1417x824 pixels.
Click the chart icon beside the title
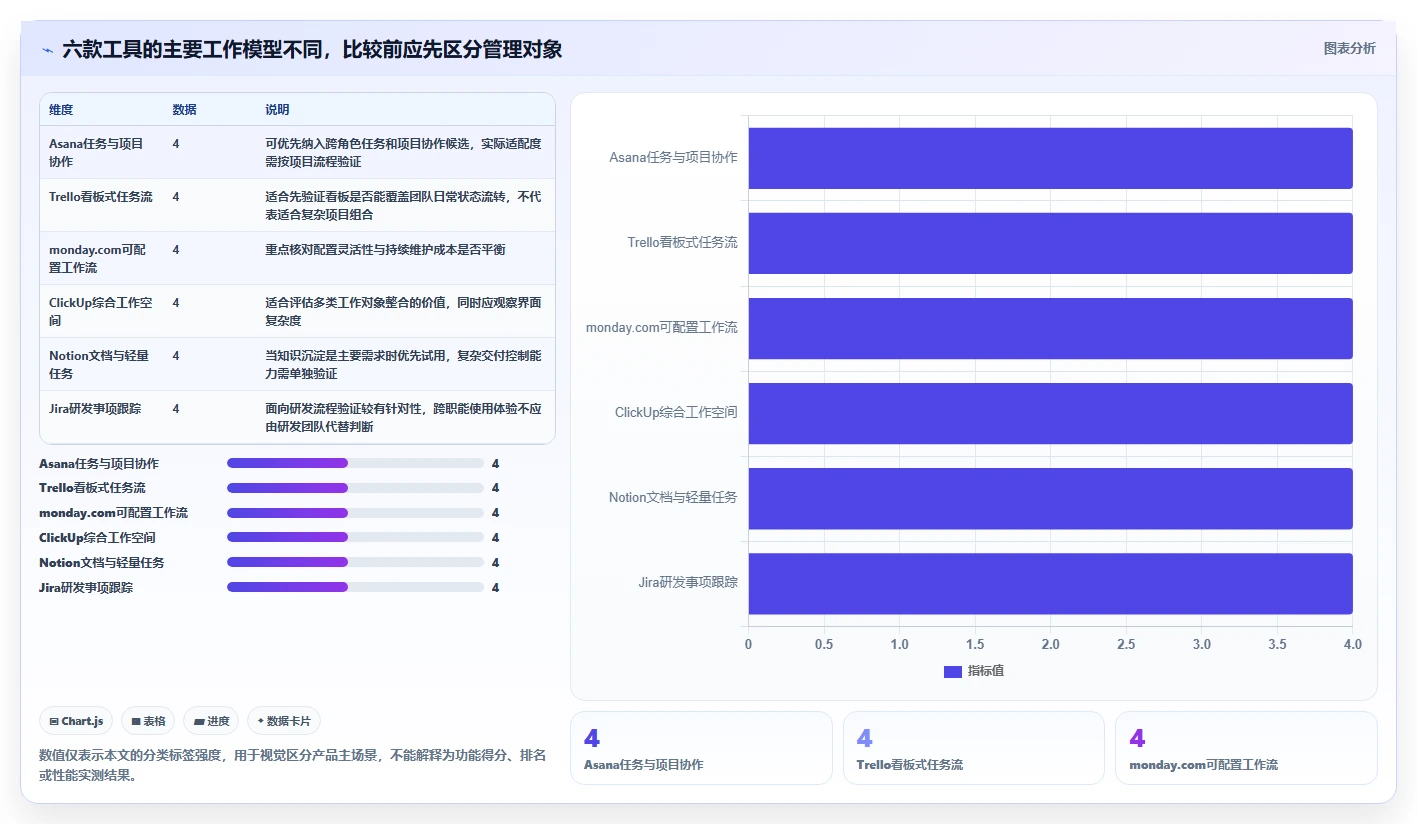tap(48, 50)
